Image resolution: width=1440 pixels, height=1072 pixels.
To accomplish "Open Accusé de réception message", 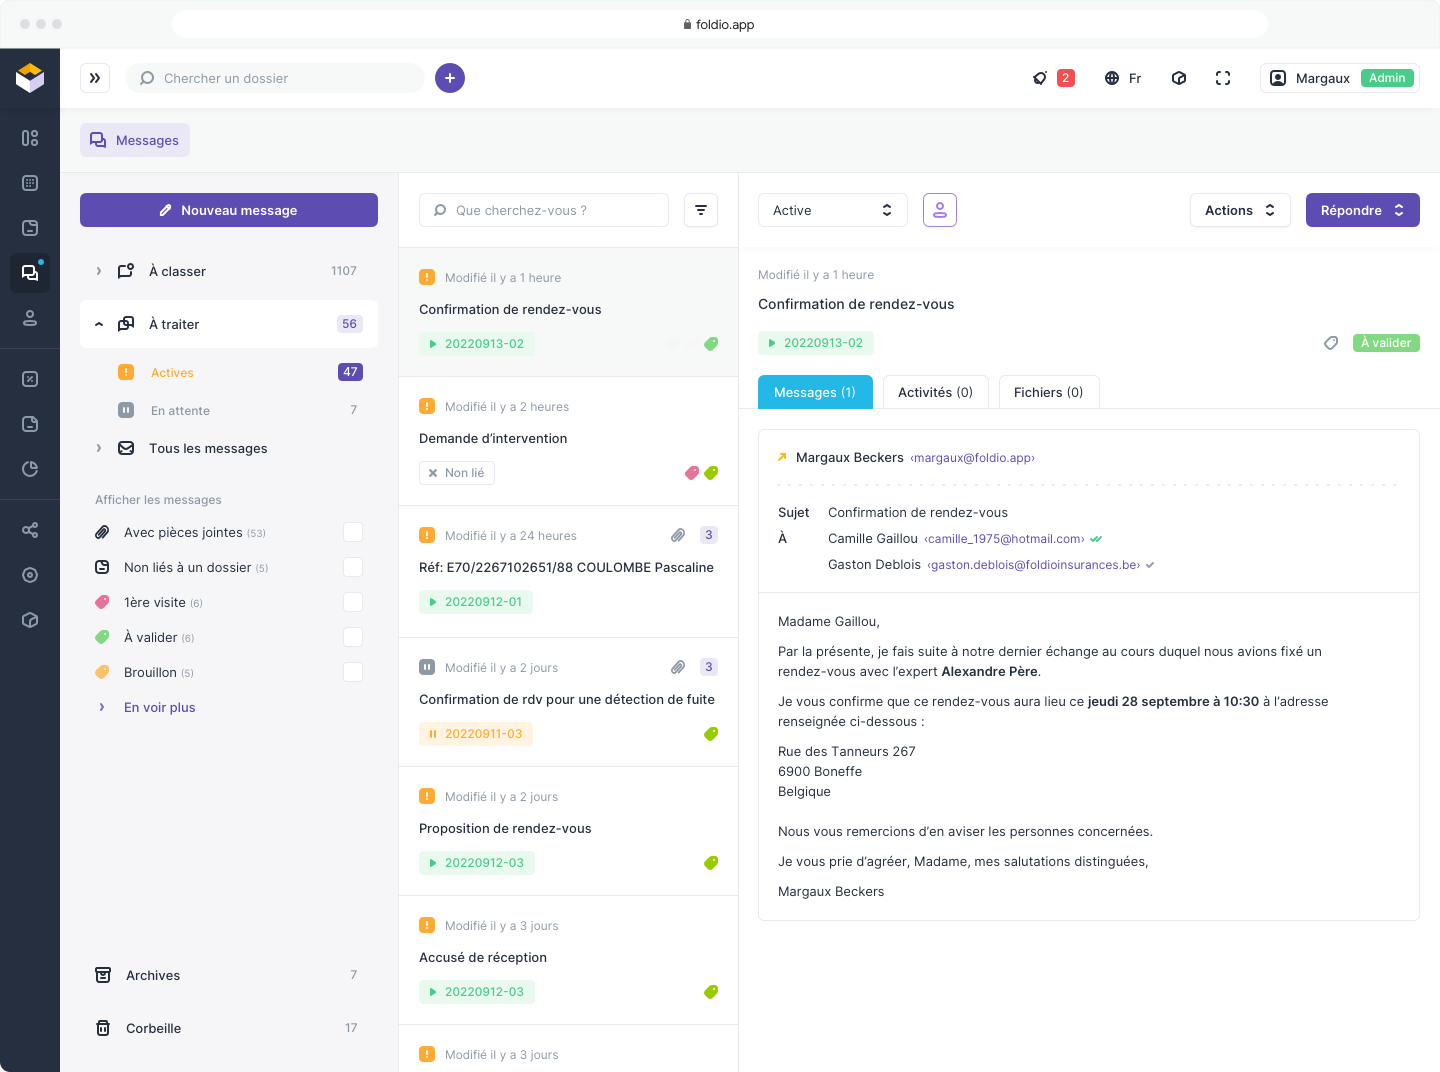I will click(568, 960).
